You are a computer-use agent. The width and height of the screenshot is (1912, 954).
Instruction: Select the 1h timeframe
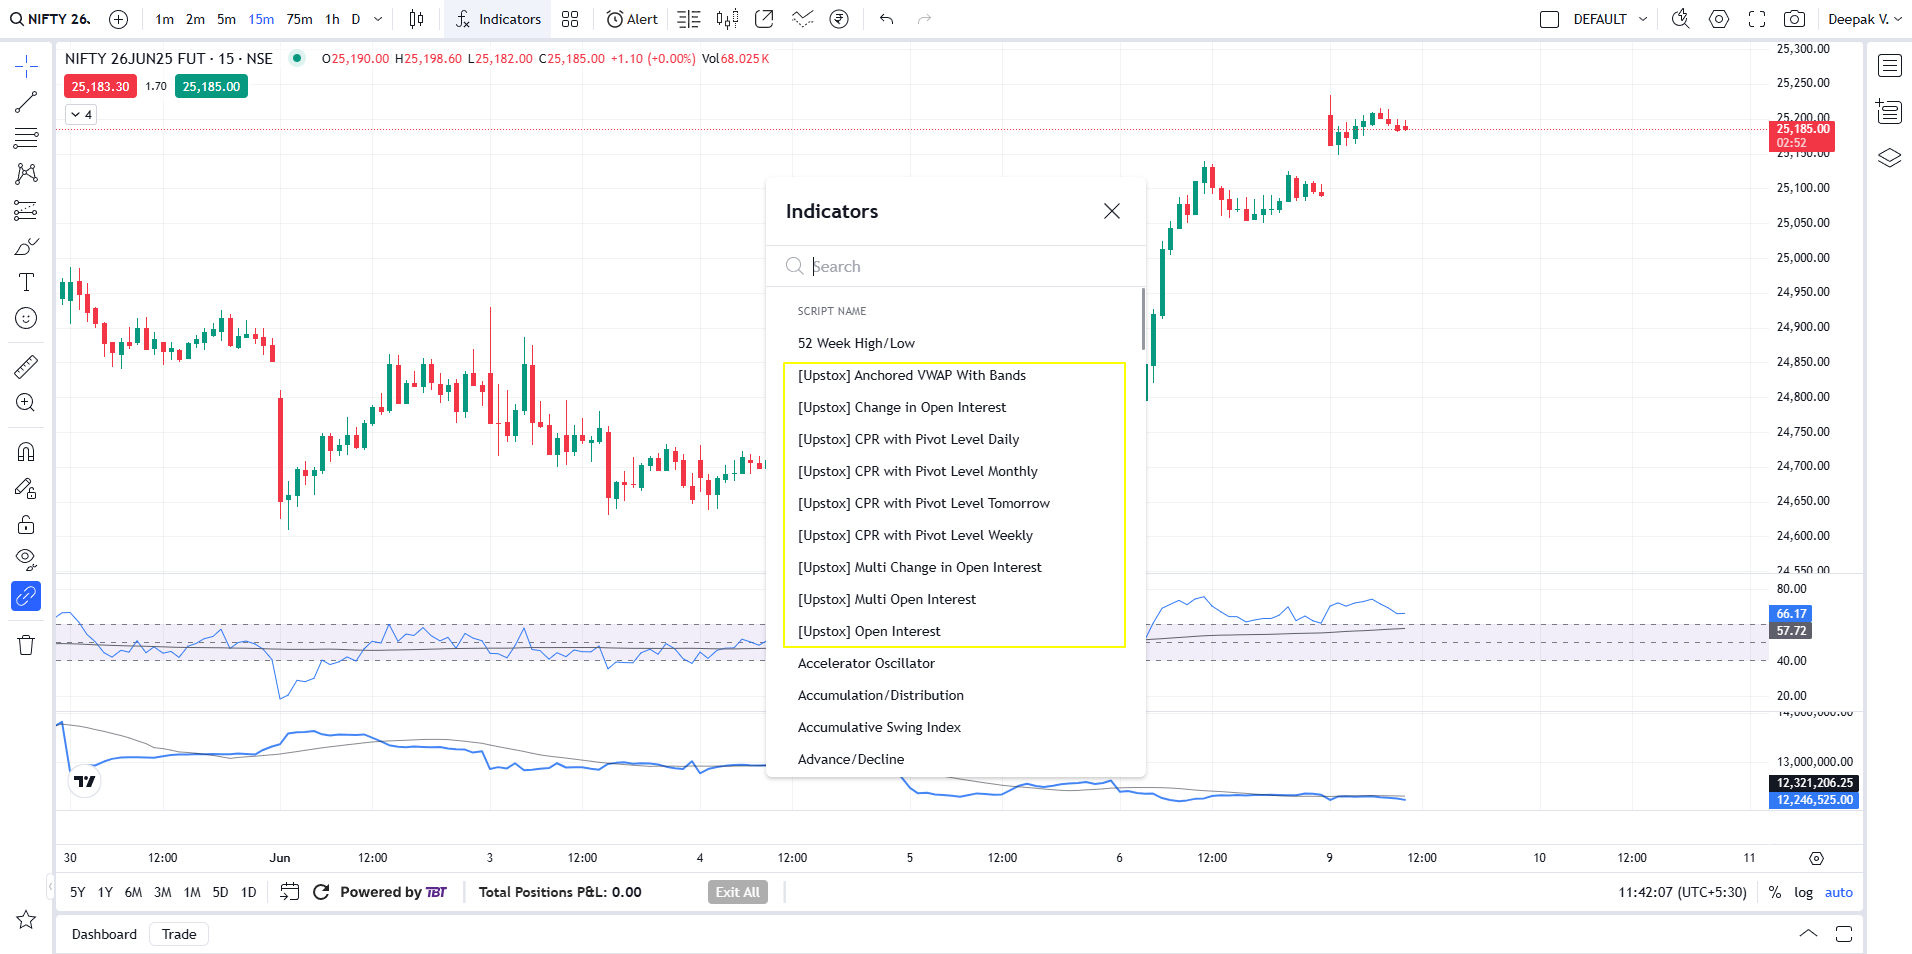(333, 19)
